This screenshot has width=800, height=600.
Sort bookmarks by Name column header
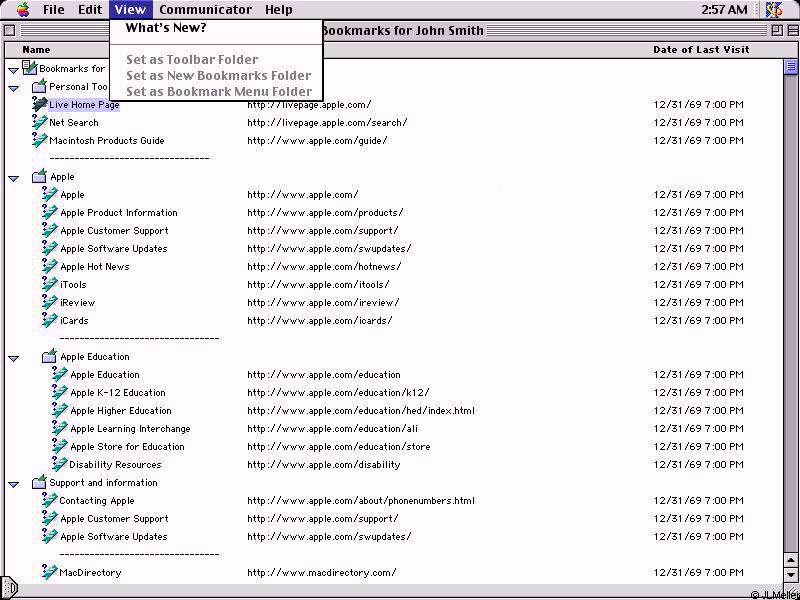tap(36, 49)
